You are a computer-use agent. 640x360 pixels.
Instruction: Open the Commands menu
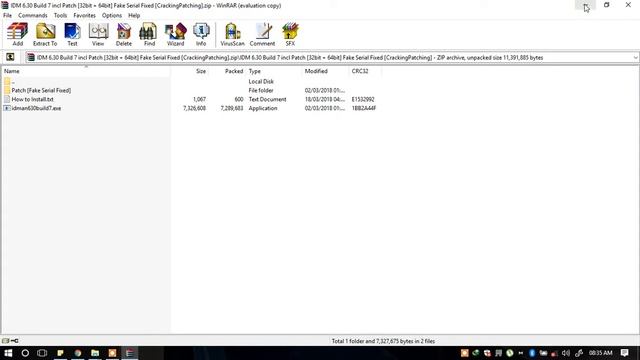[33, 16]
